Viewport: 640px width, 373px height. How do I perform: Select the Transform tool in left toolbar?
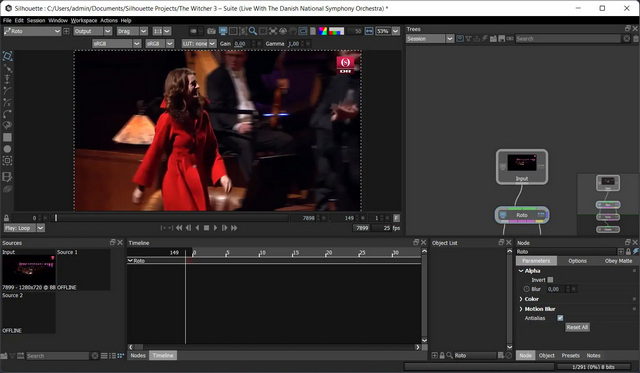7,56
